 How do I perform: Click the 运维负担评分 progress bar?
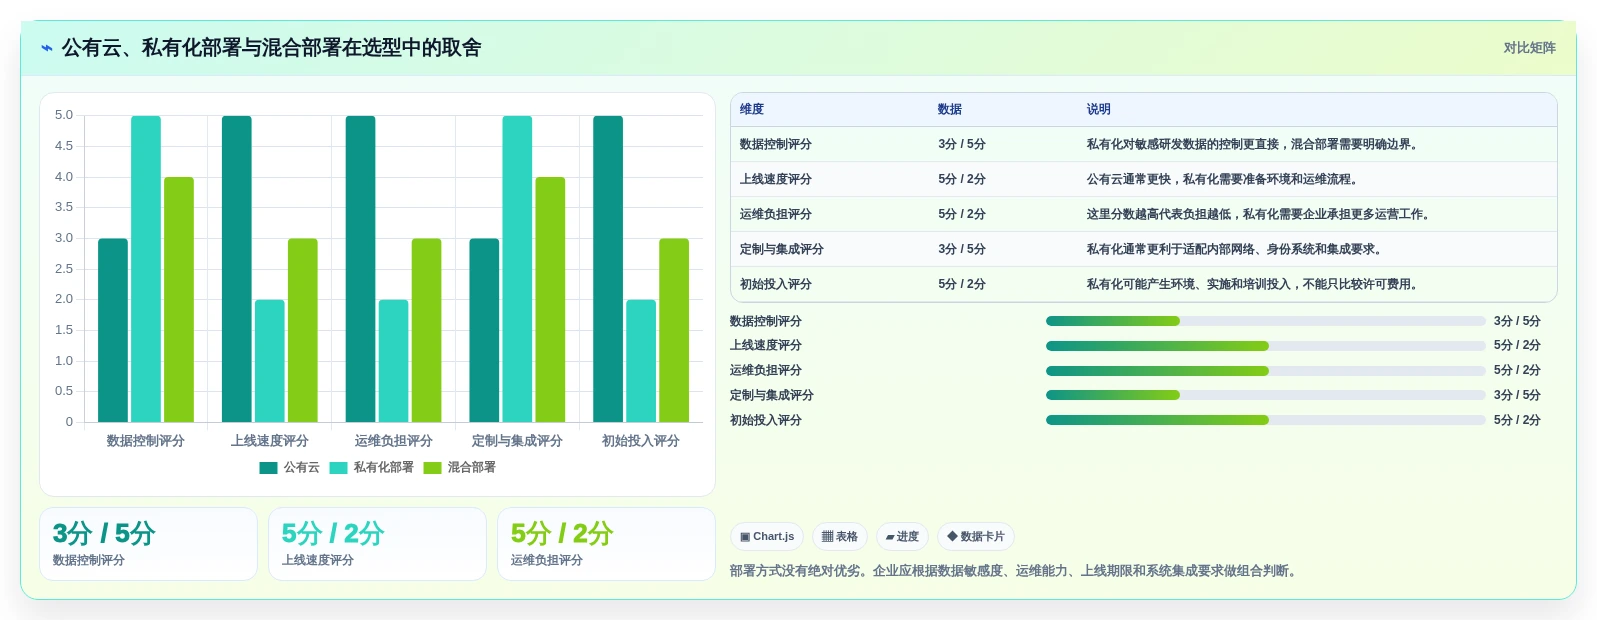[1265, 371]
